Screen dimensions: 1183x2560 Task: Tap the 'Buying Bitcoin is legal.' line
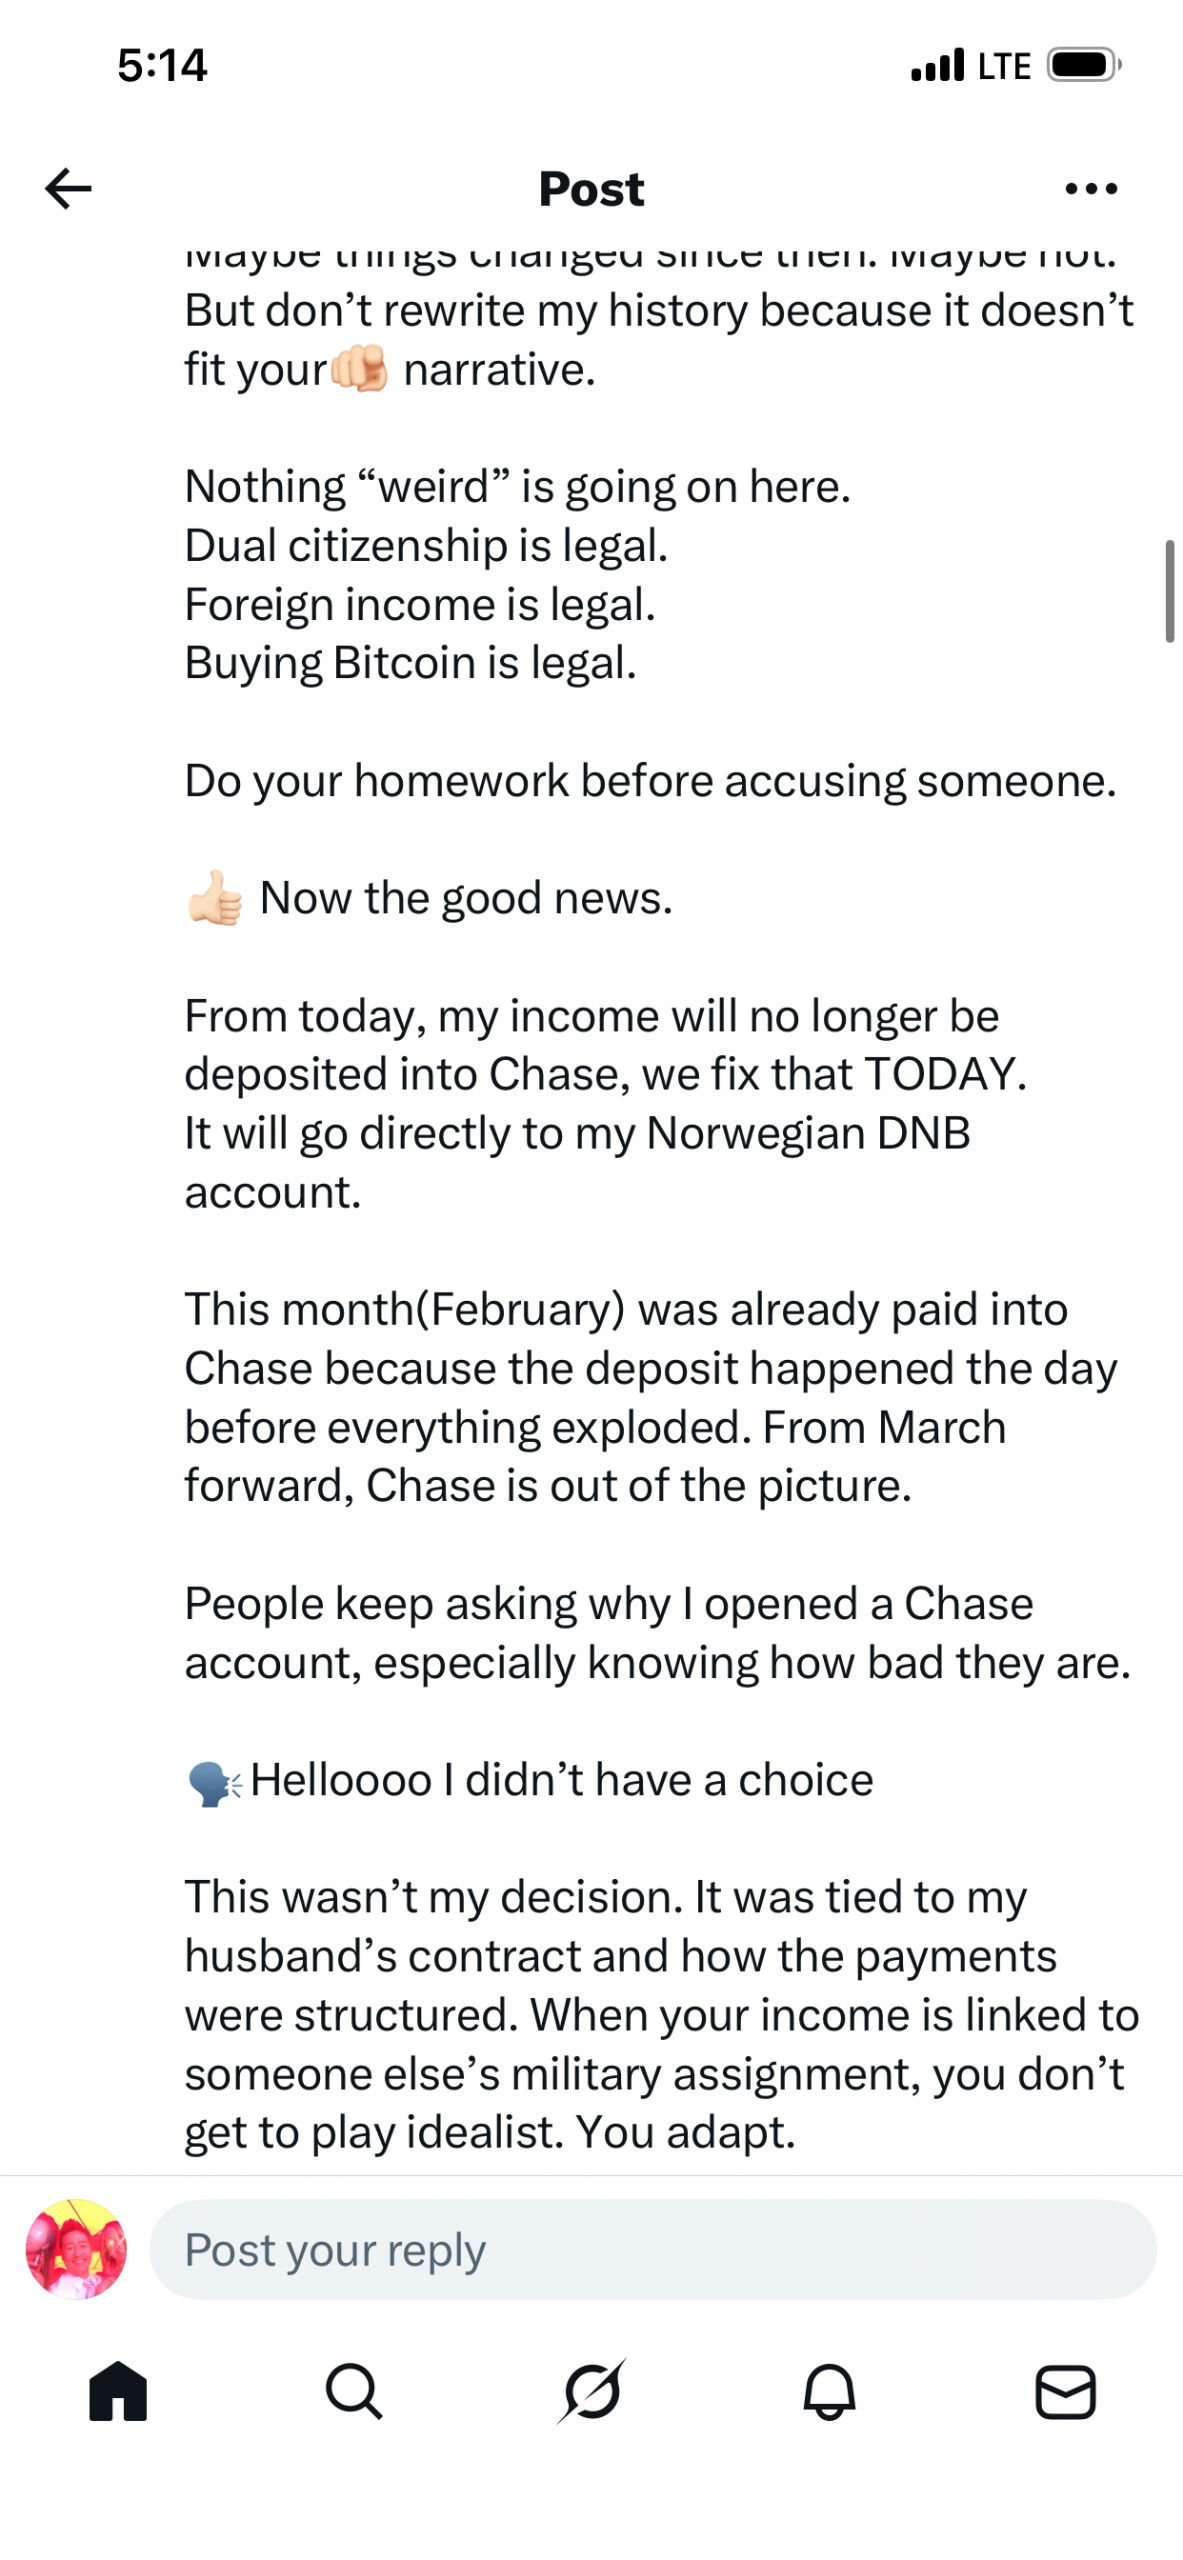(x=410, y=663)
